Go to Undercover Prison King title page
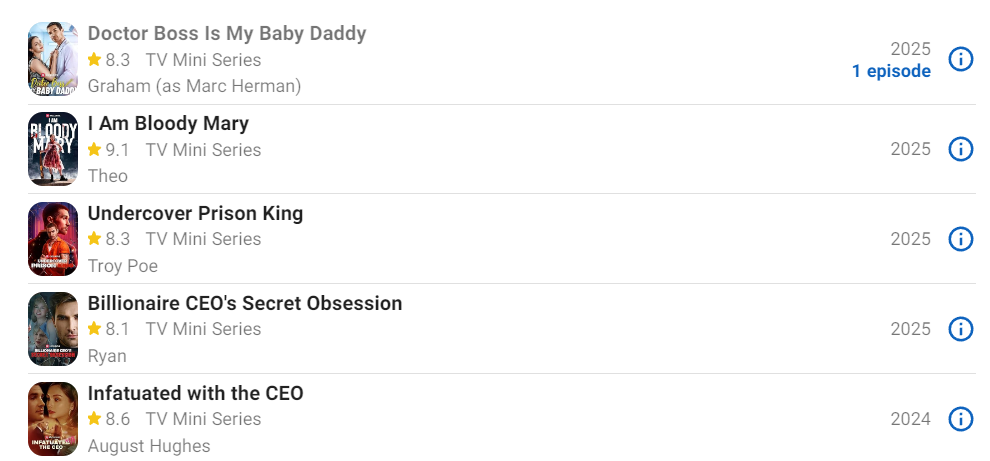This screenshot has width=990, height=461. [x=195, y=213]
